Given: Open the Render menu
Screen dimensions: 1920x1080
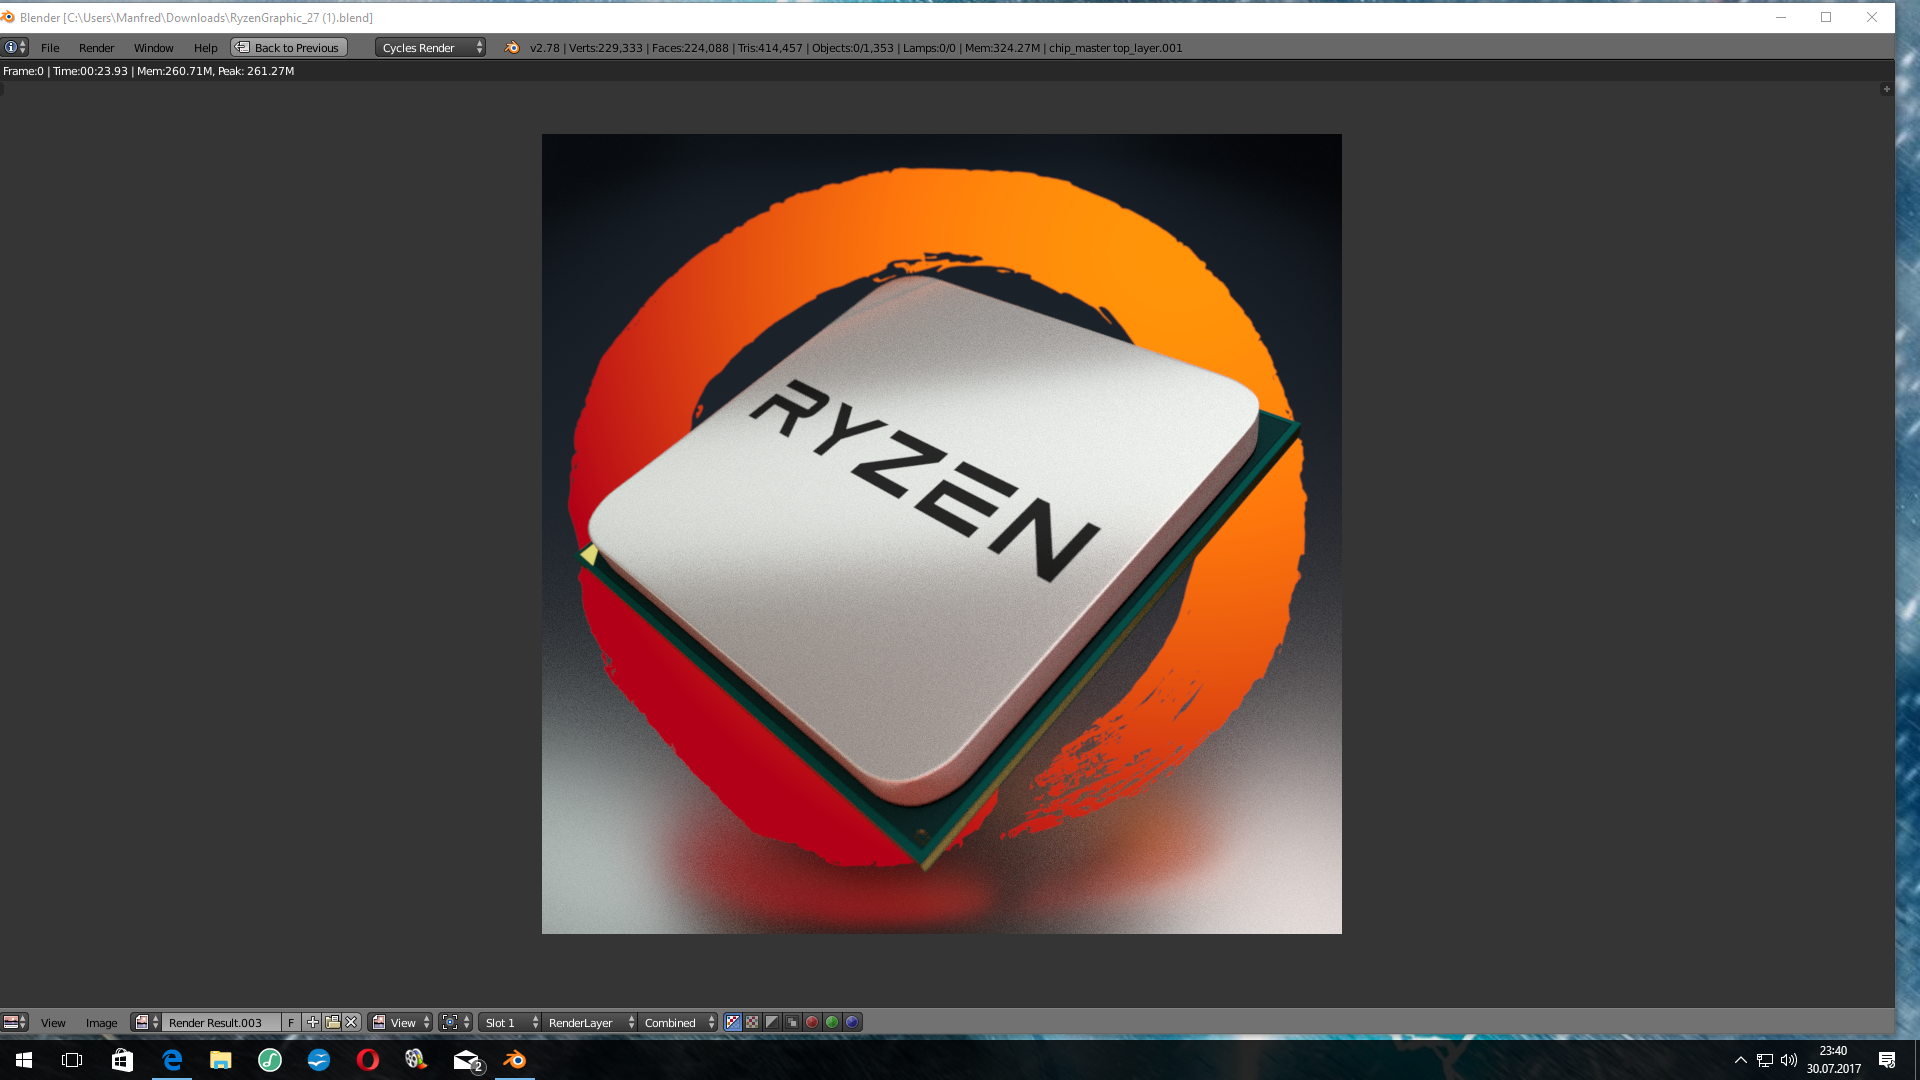Looking at the screenshot, I should tap(96, 47).
